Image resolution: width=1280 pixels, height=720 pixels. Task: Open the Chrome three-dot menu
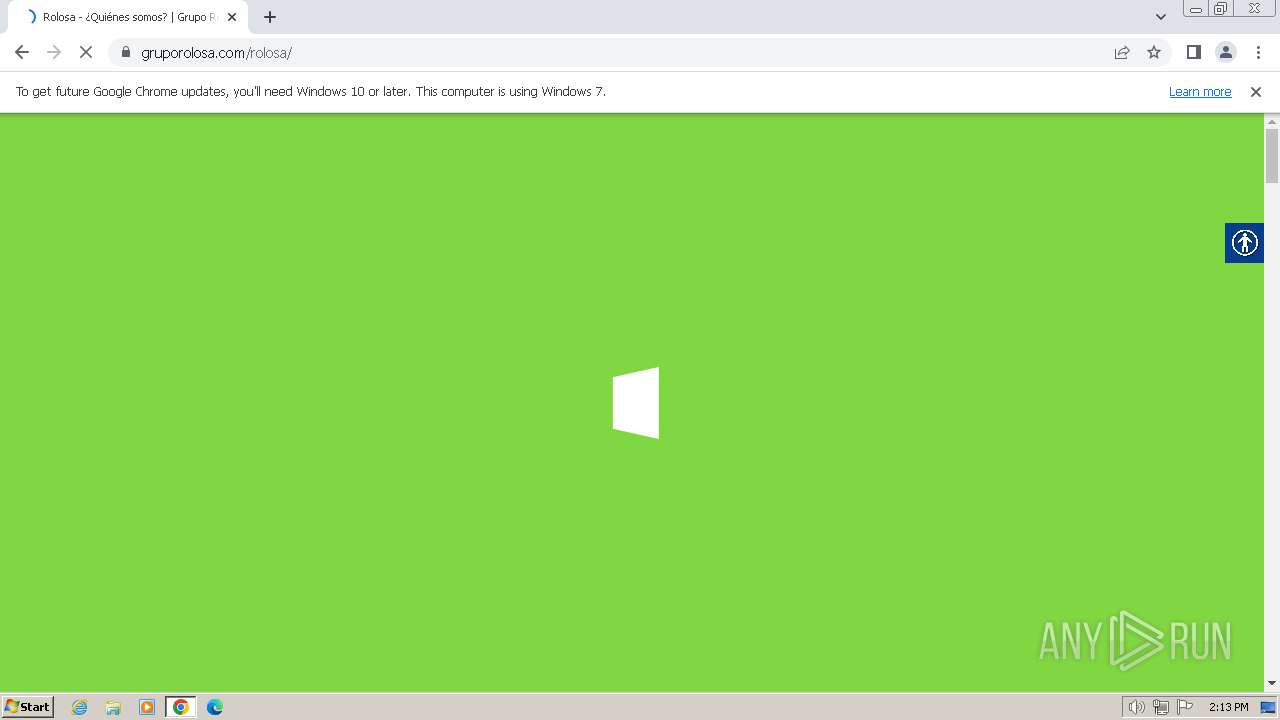point(1258,52)
